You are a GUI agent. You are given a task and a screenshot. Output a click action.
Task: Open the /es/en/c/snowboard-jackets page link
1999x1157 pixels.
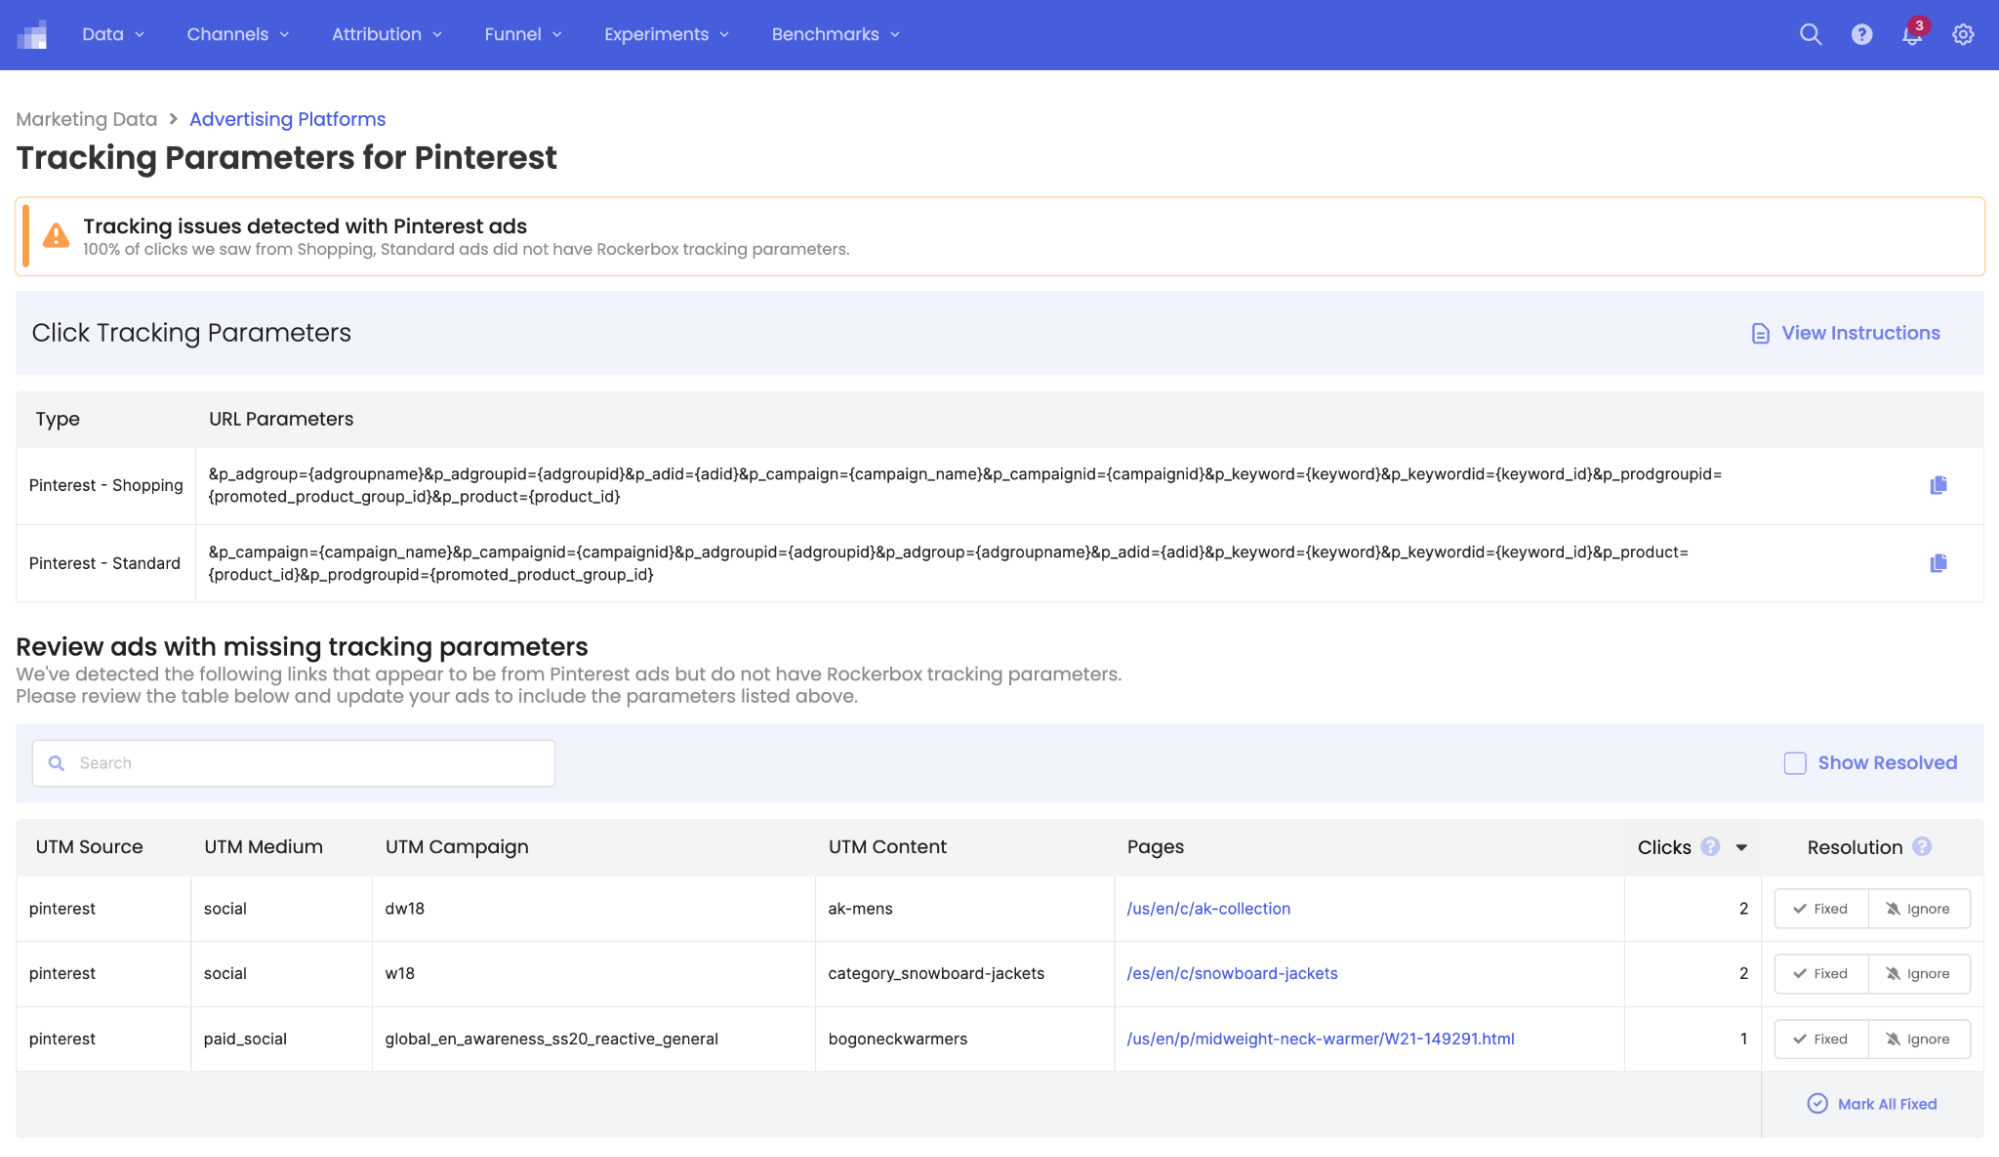point(1232,974)
